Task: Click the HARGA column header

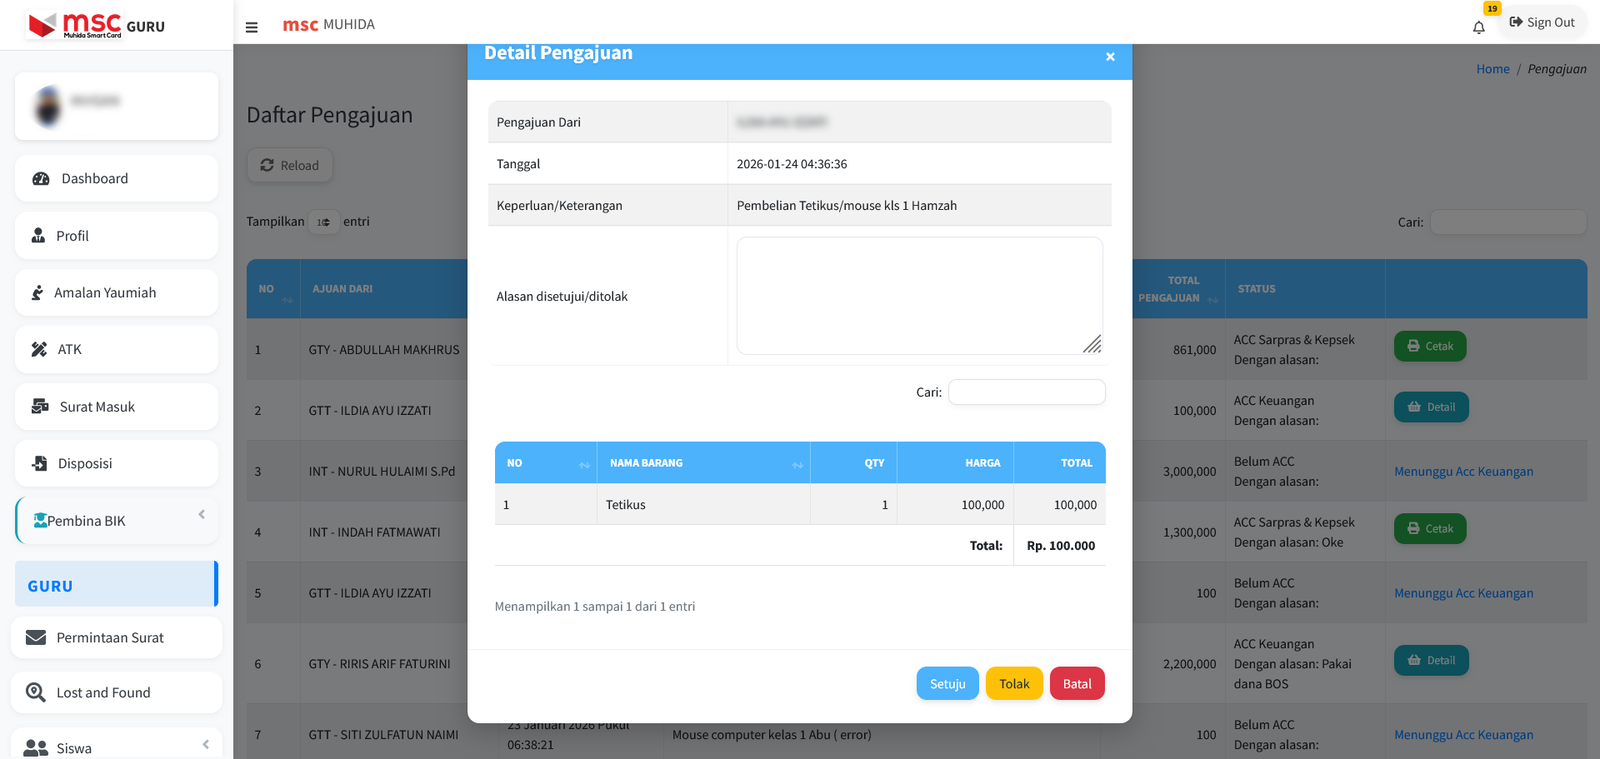Action: [956, 463]
